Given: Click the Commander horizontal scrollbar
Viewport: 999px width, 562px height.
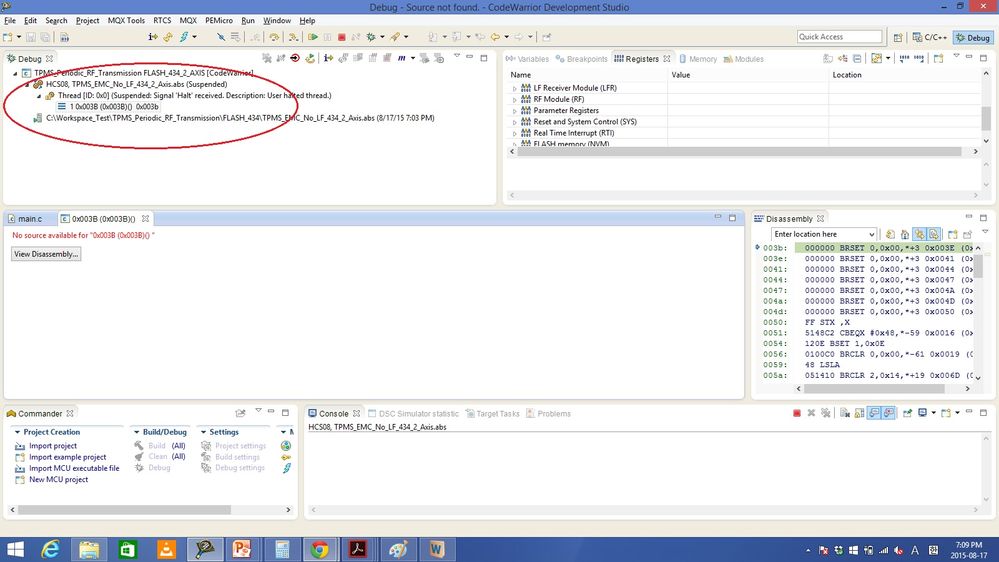Looking at the screenshot, I should coord(124,510).
